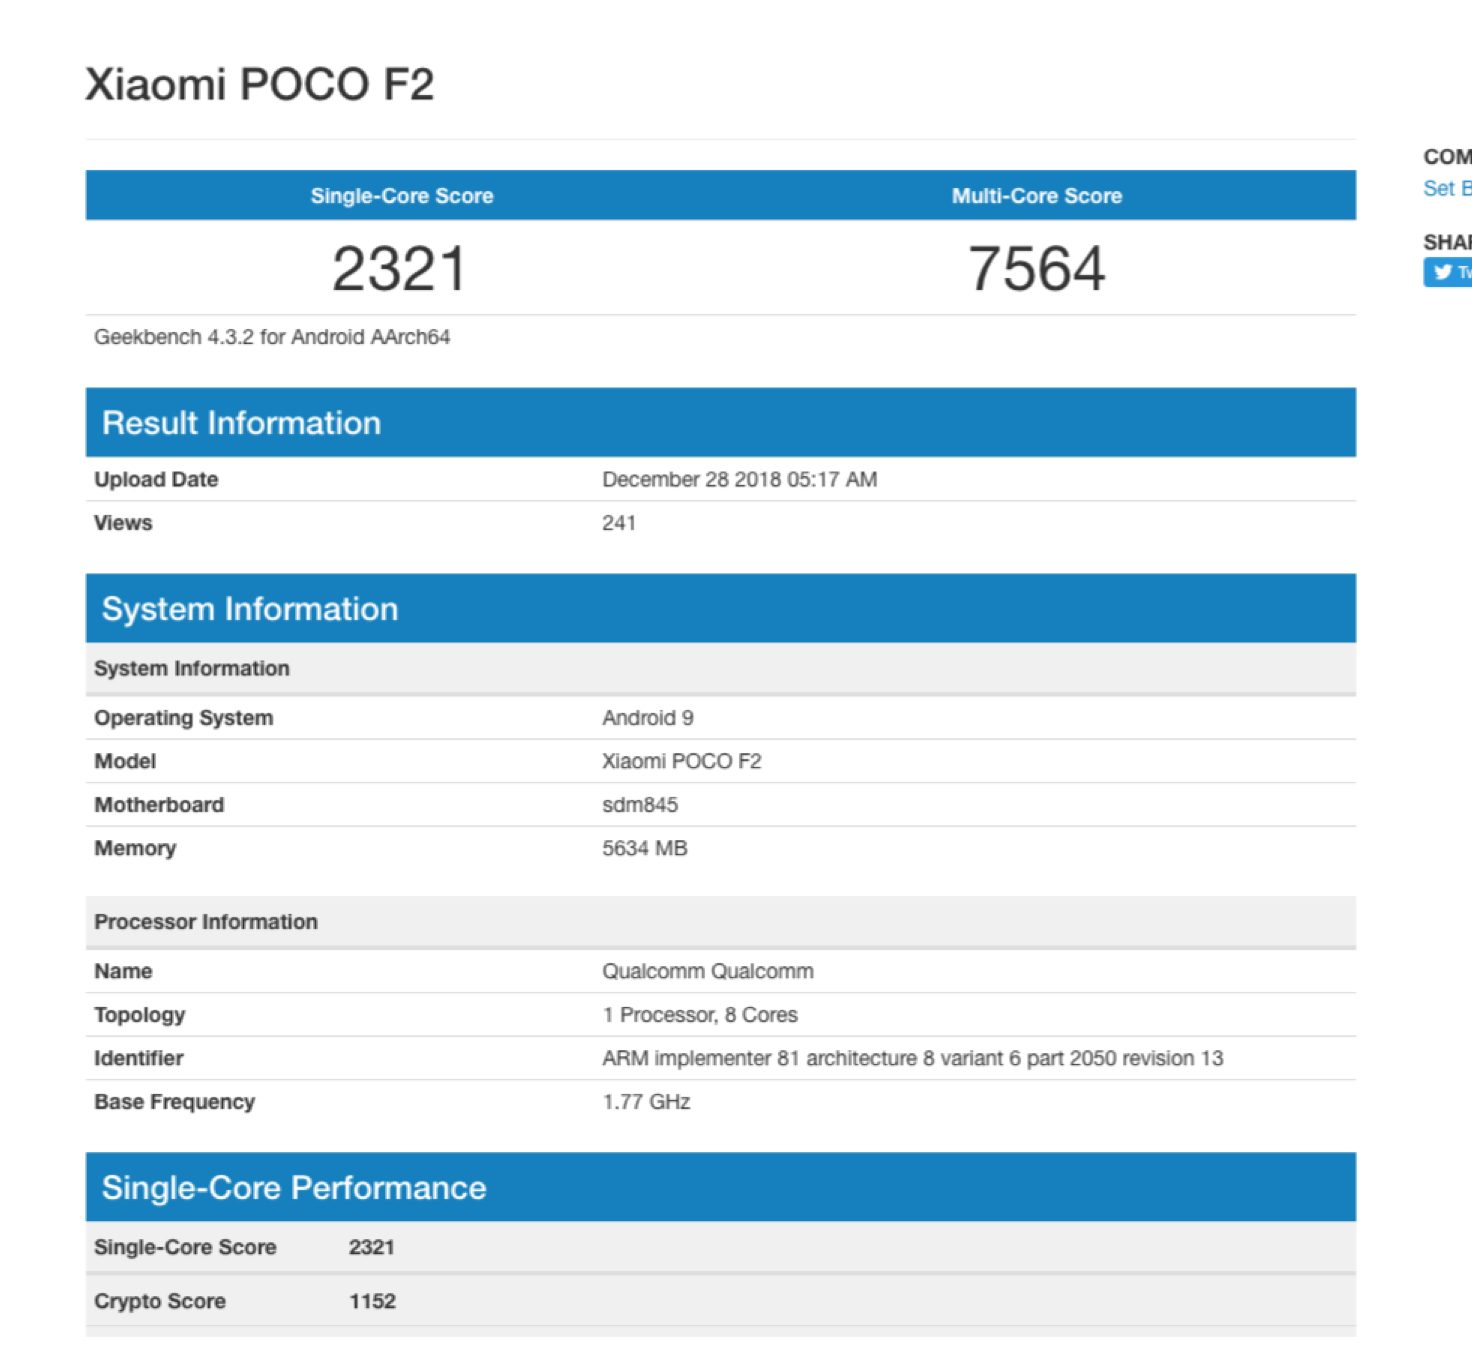Click the sdm845 motherboard value
The width and height of the screenshot is (1472, 1345).
640,805
